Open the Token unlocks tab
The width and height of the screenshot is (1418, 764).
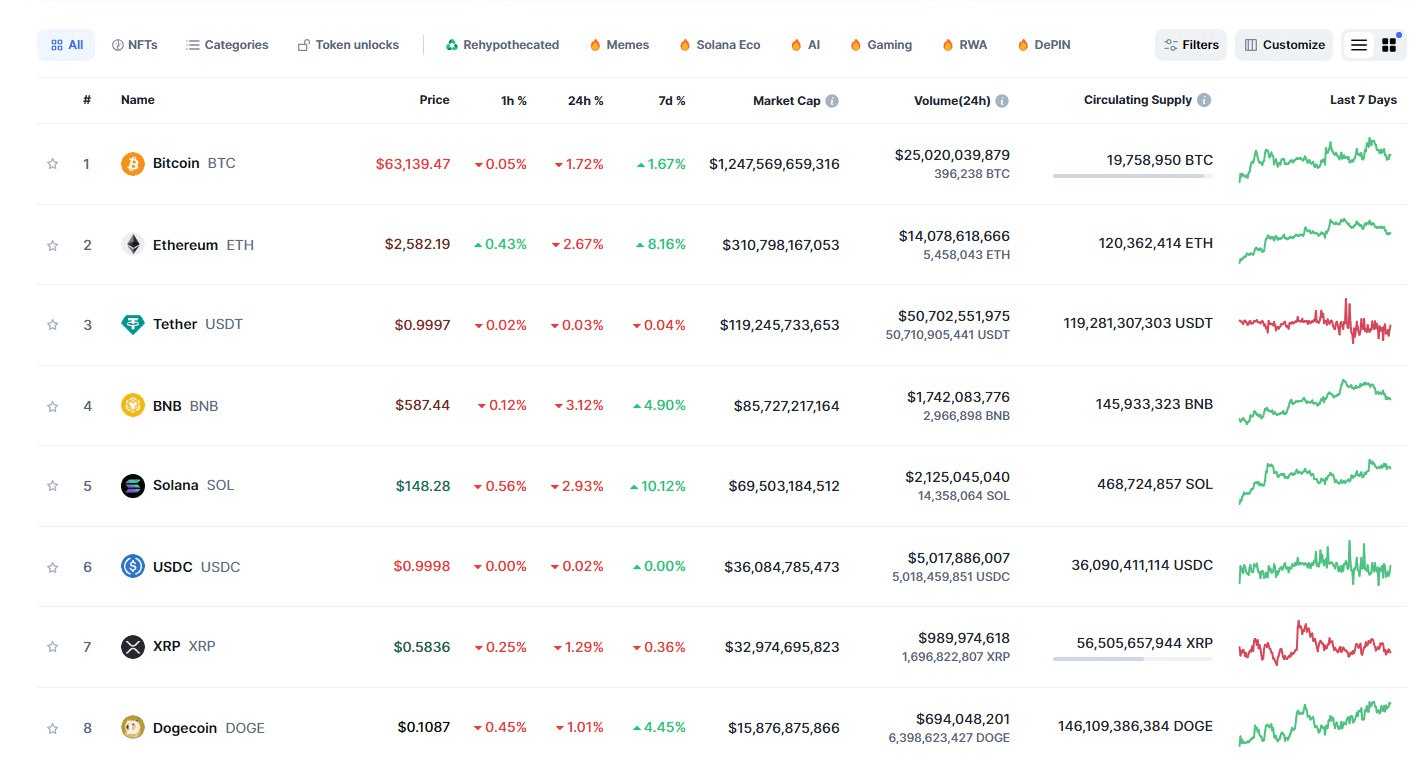pos(348,45)
